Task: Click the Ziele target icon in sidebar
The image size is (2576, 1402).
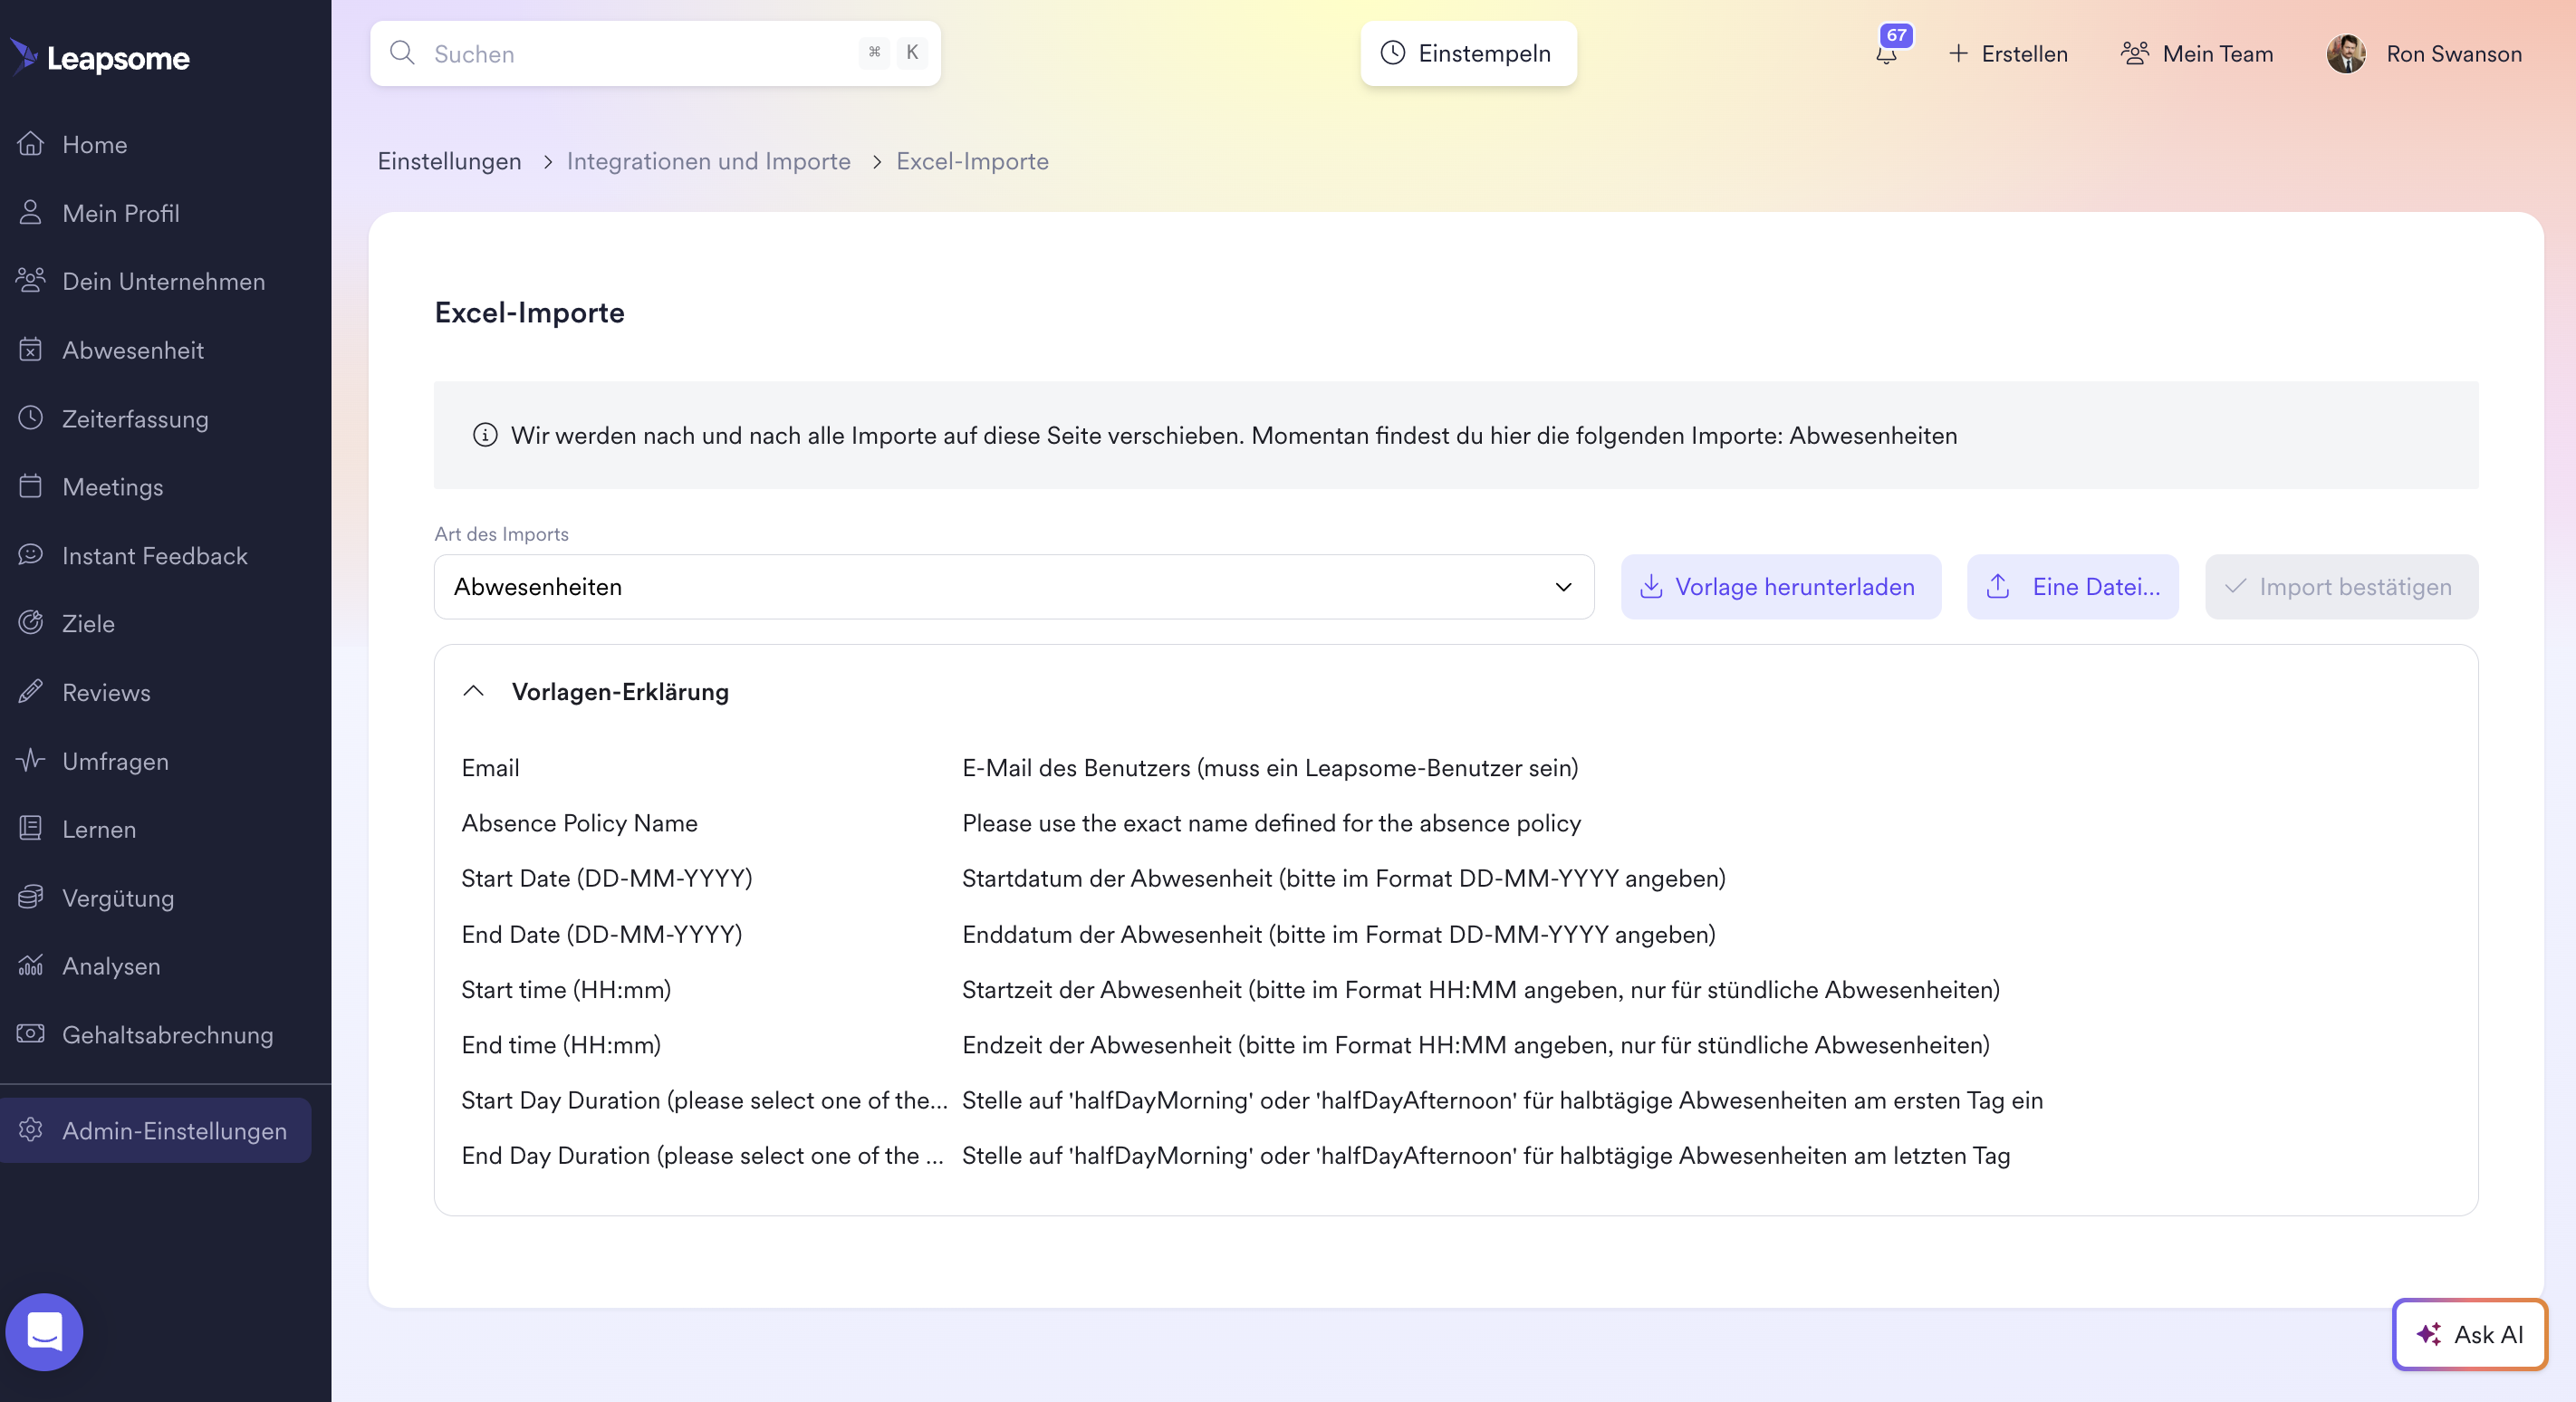Action: pyautogui.click(x=31, y=623)
